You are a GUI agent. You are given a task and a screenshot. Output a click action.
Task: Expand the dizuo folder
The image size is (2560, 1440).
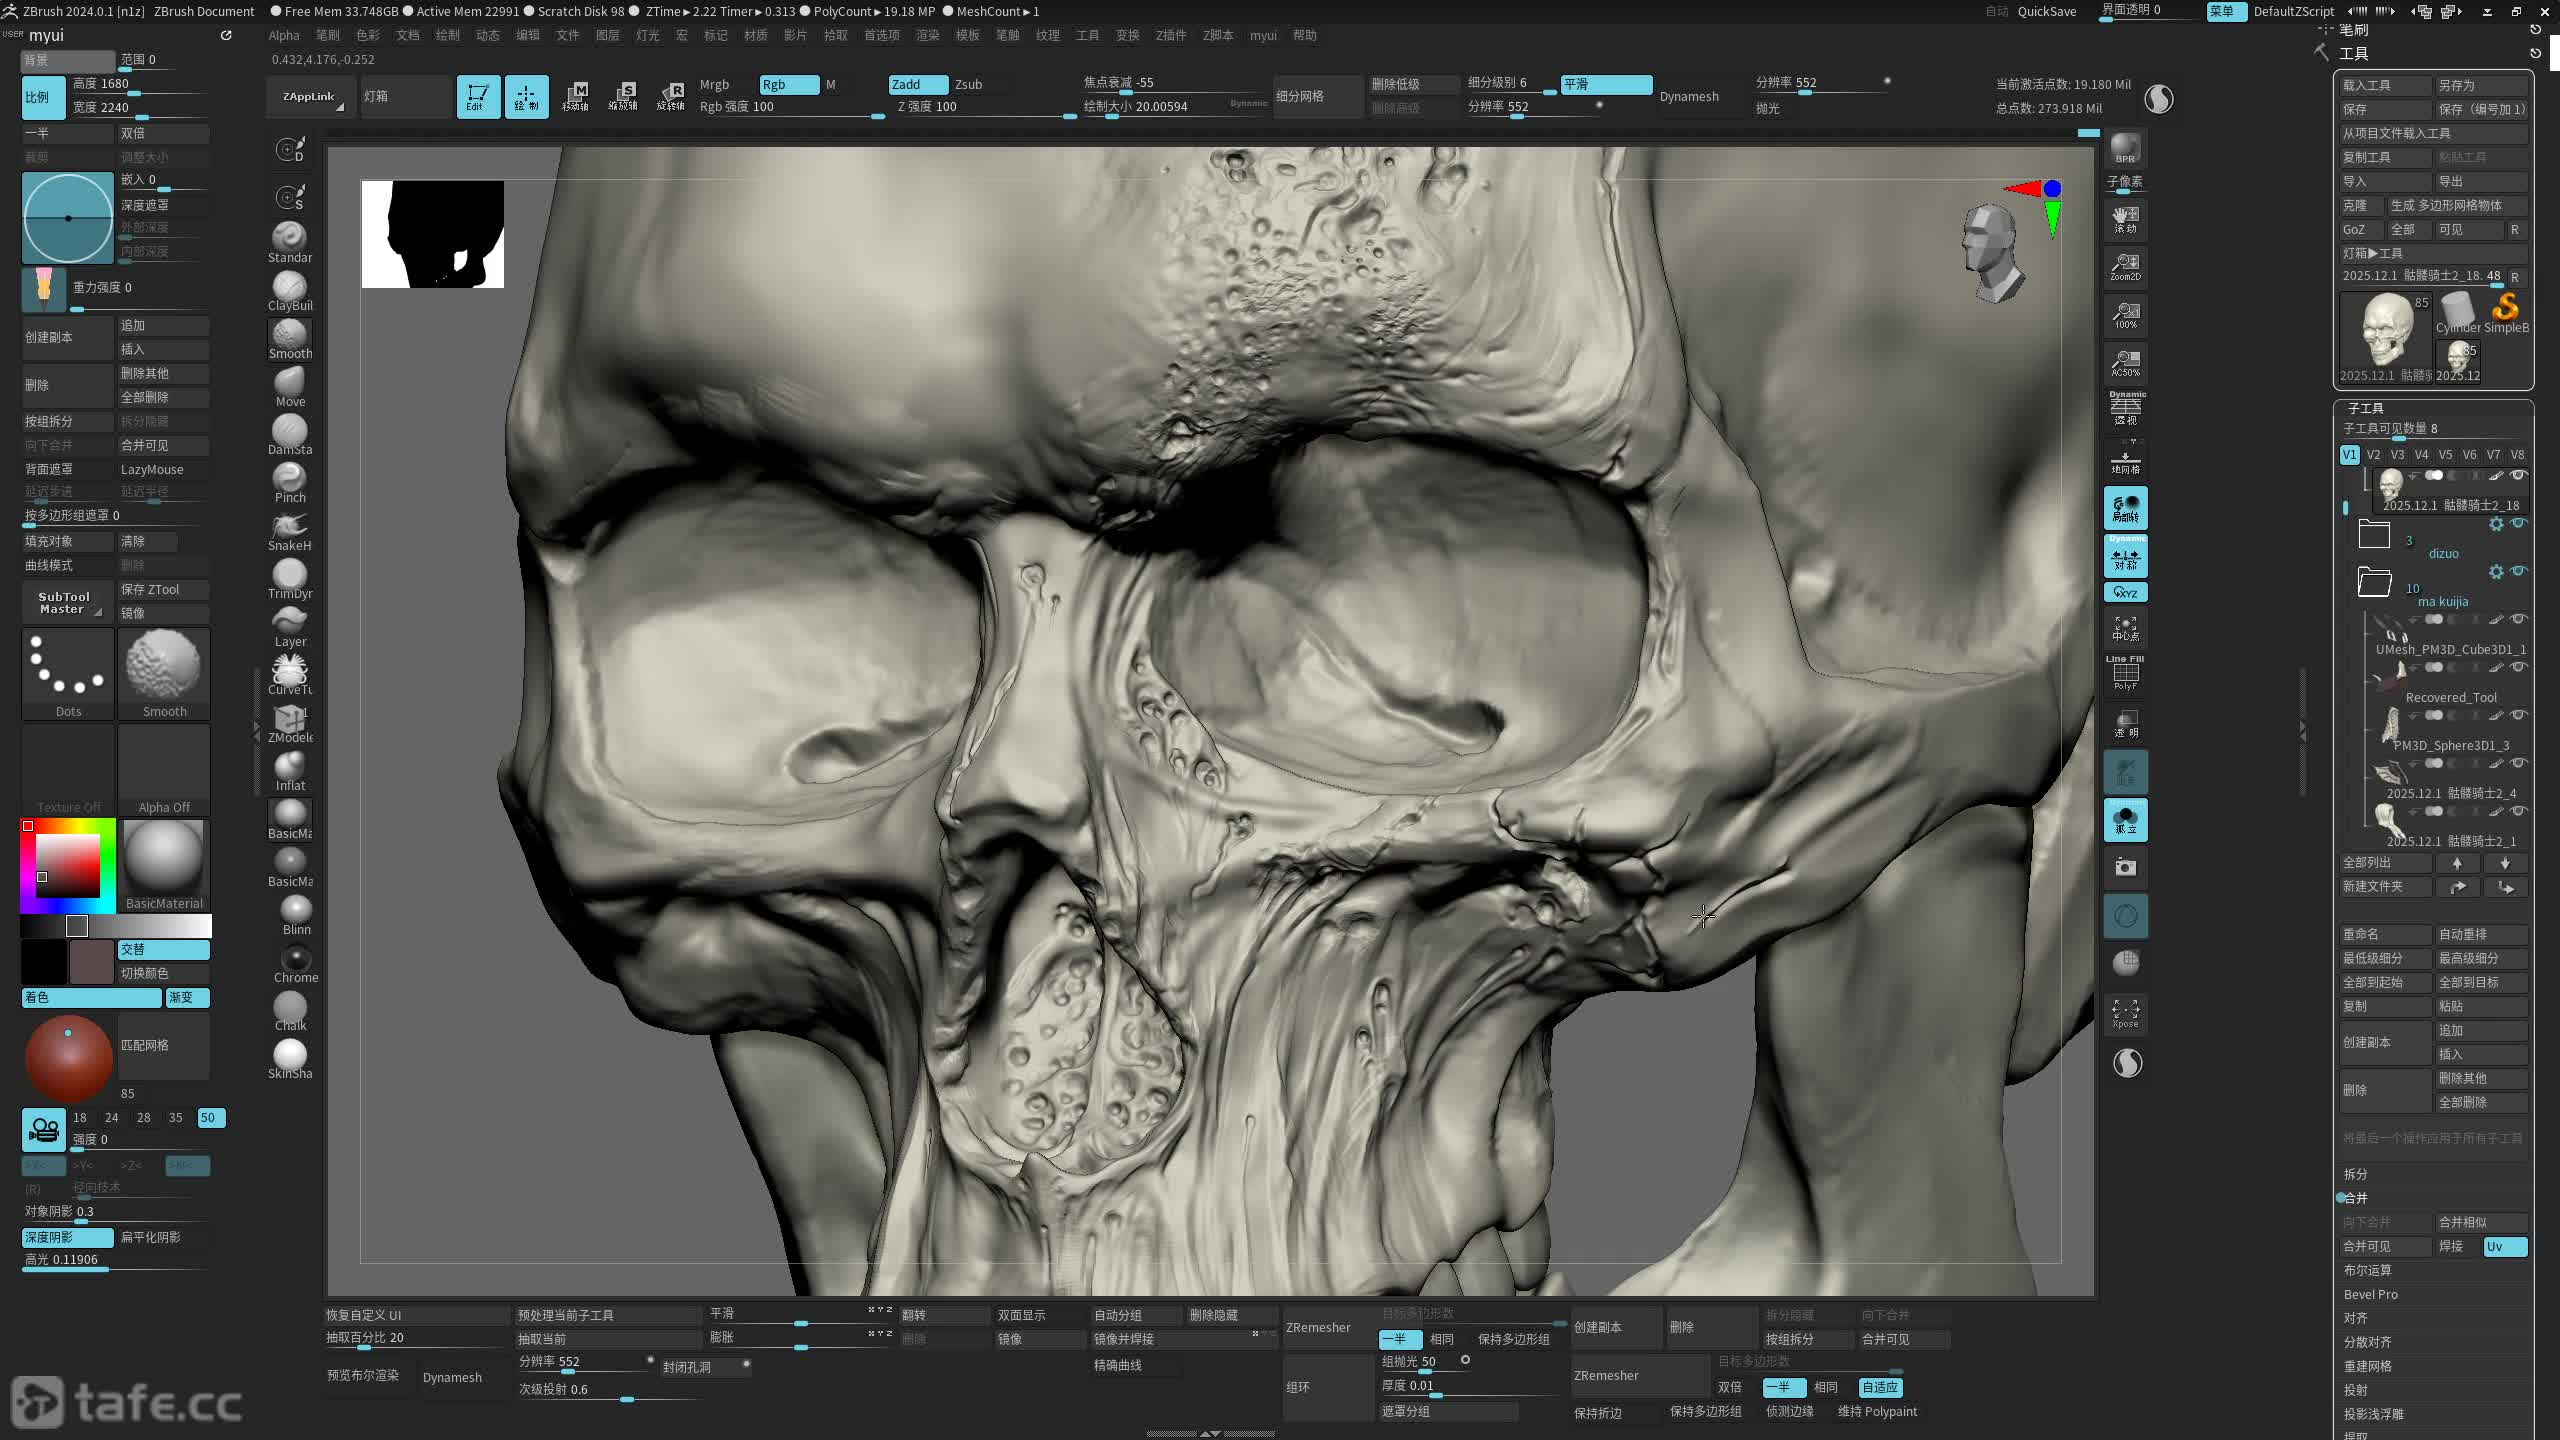[x=2374, y=536]
